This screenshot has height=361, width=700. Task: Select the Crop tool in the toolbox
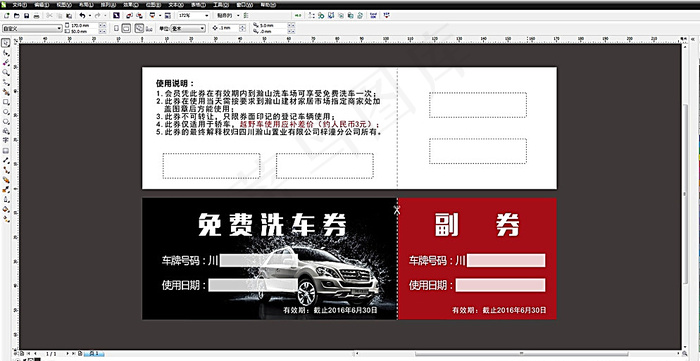coord(6,63)
